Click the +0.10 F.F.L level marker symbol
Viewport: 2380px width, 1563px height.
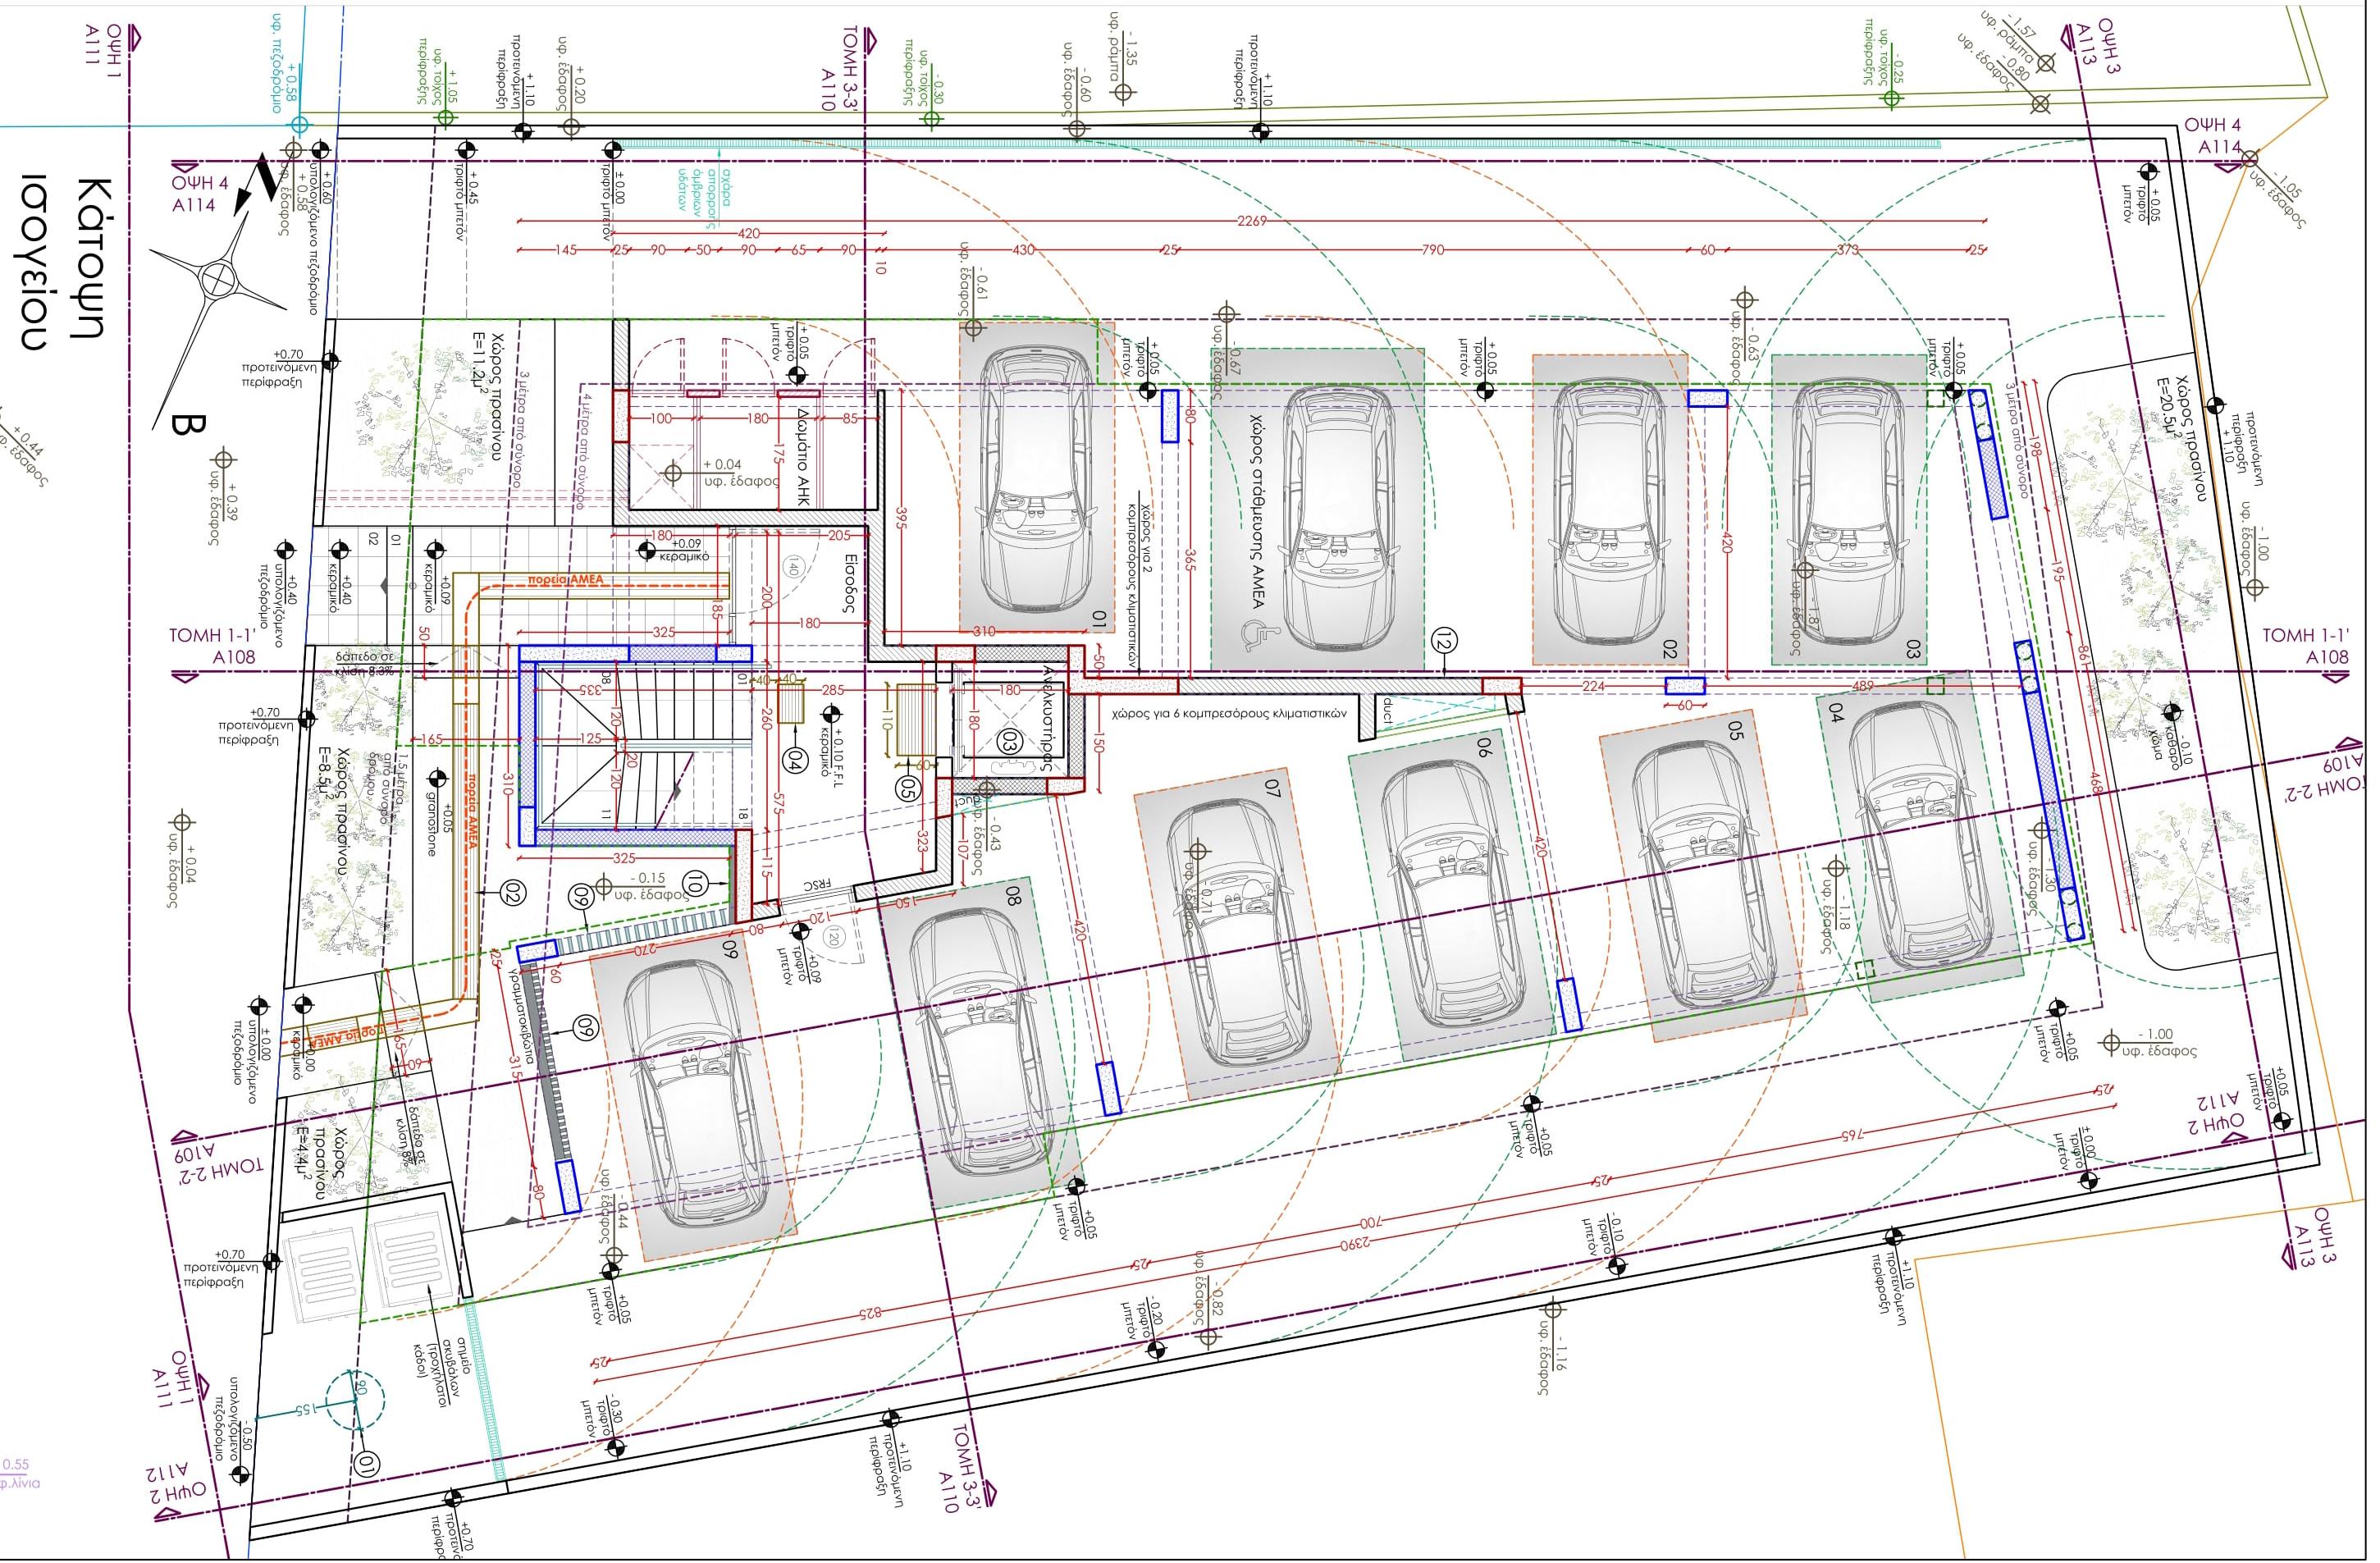pos(831,714)
